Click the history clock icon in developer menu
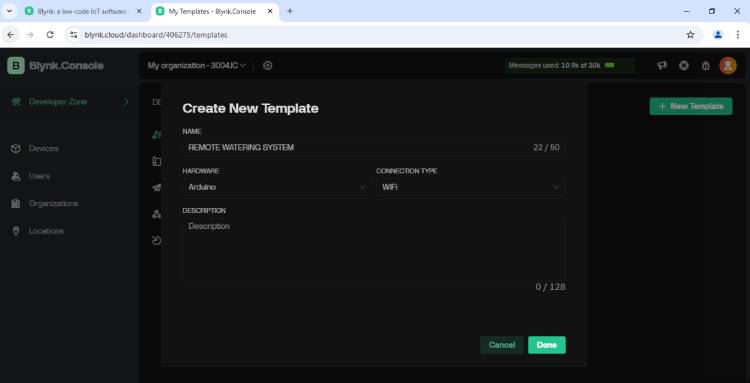750x383 pixels. [156, 241]
